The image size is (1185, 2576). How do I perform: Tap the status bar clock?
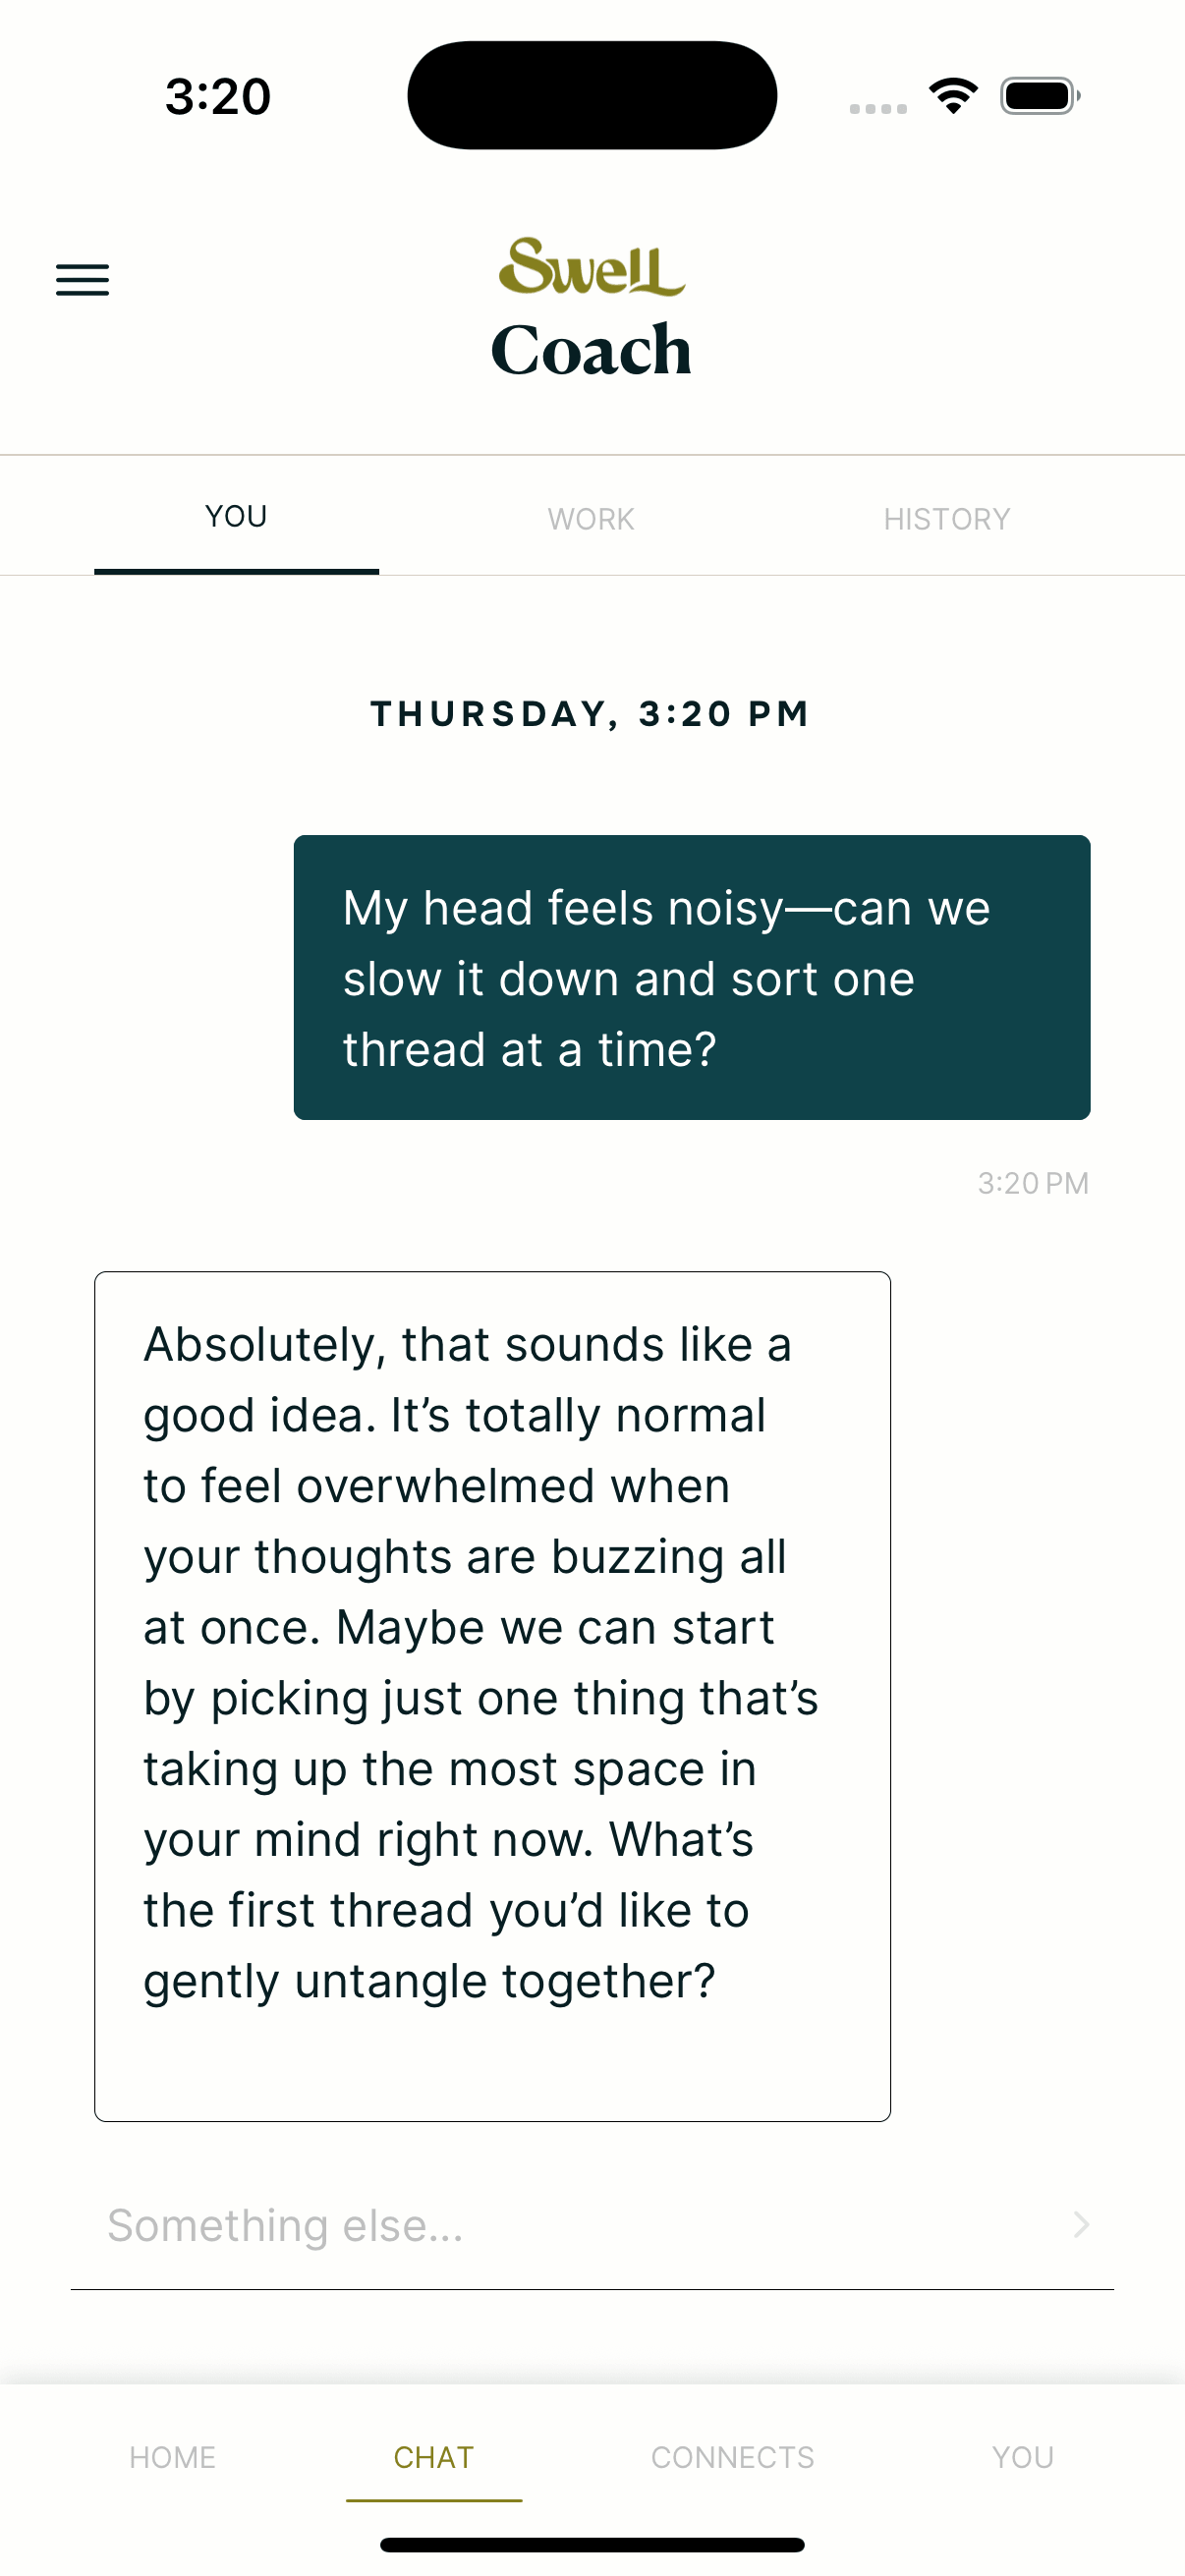coord(218,96)
